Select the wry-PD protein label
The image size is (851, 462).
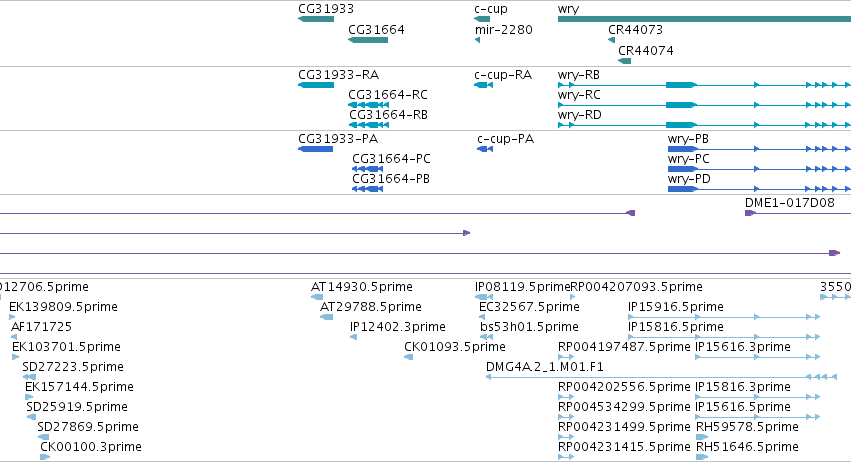point(689,179)
